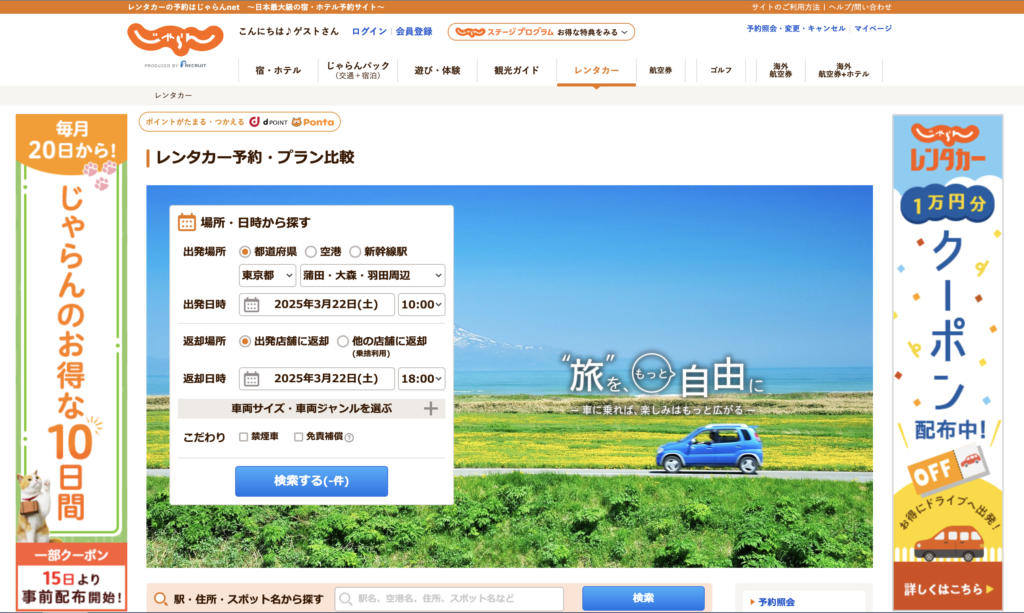The image size is (1024, 613).
Task: Expand the ステージプログラム dropdown
Action: click(x=541, y=32)
